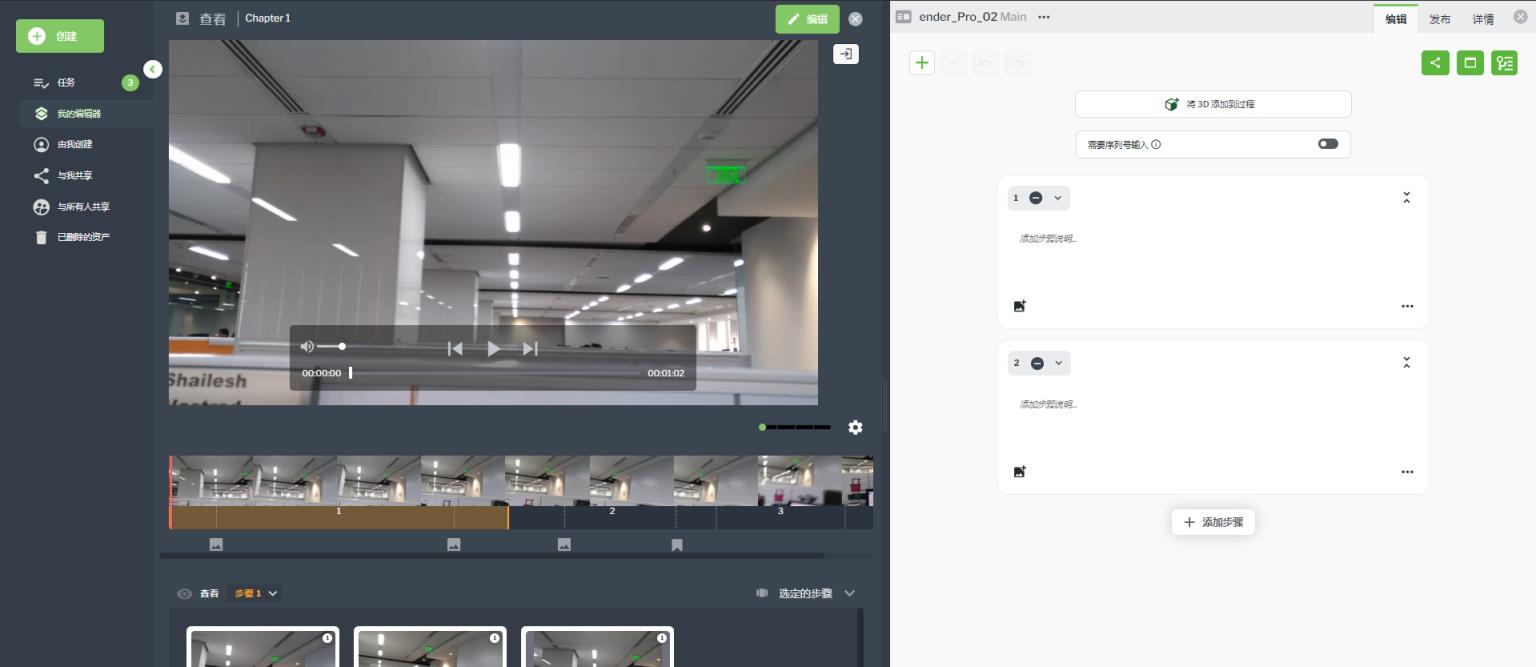
Task: Switch to the 编辑 tab
Action: tap(1395, 19)
